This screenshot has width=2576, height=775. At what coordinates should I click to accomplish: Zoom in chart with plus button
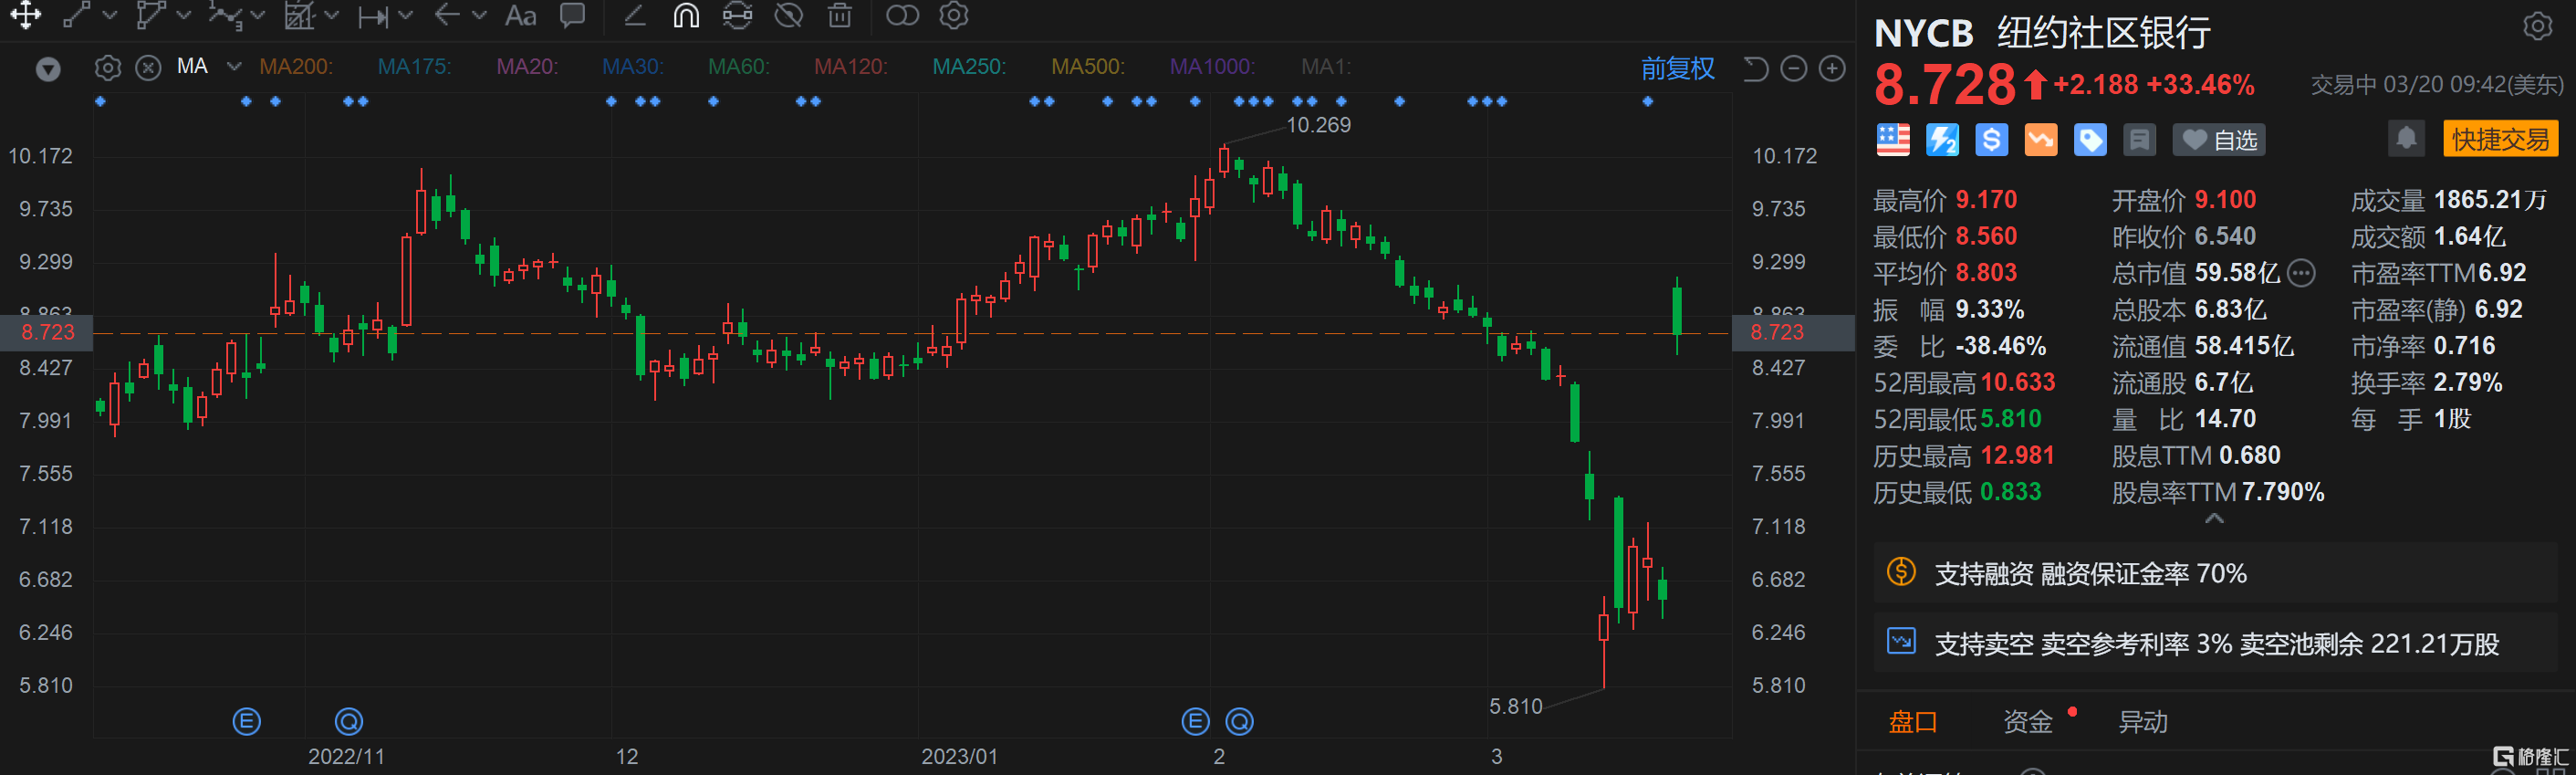(1832, 68)
